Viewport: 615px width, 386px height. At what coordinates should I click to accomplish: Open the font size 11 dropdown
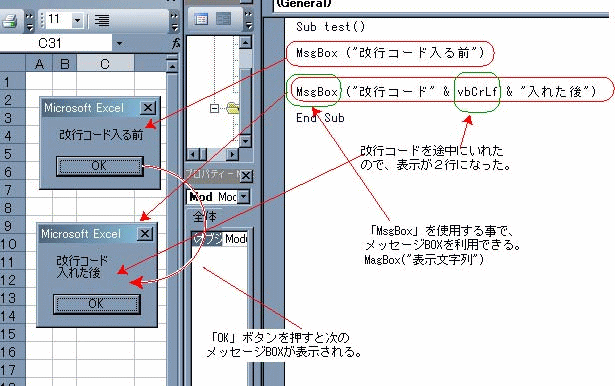click(x=78, y=20)
